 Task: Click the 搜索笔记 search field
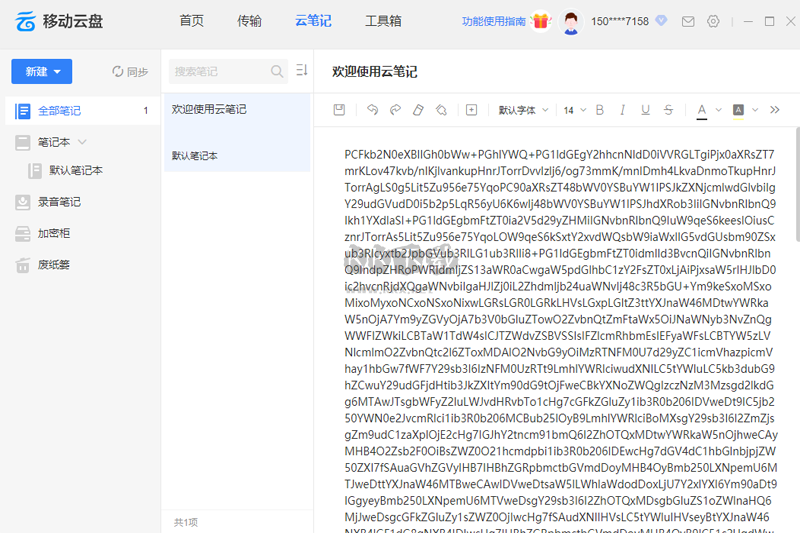point(218,71)
